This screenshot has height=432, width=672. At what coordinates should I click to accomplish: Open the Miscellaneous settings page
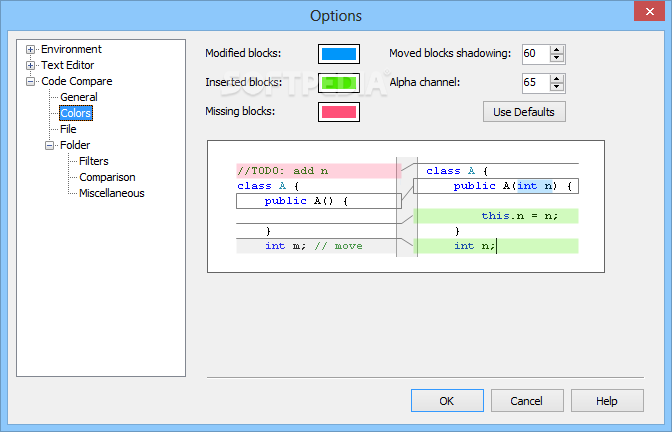[x=112, y=193]
